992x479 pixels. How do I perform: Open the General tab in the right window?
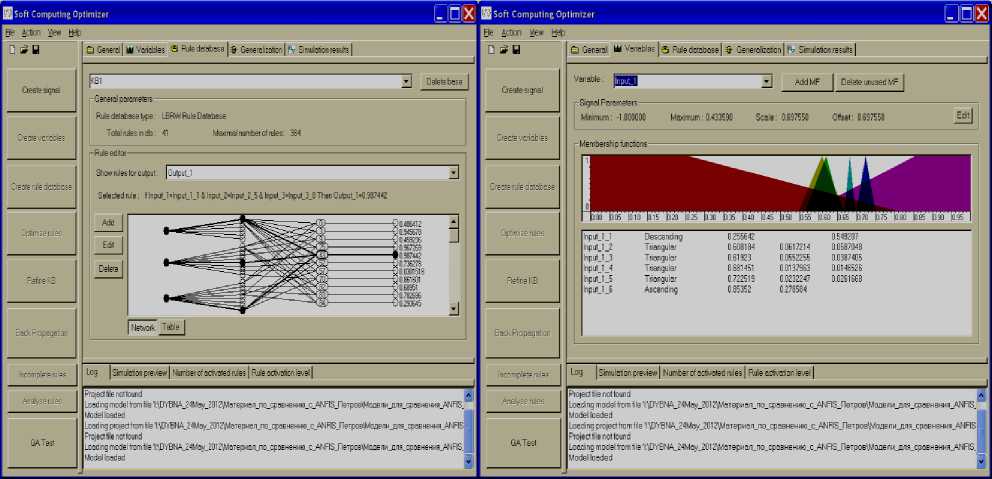tap(589, 49)
